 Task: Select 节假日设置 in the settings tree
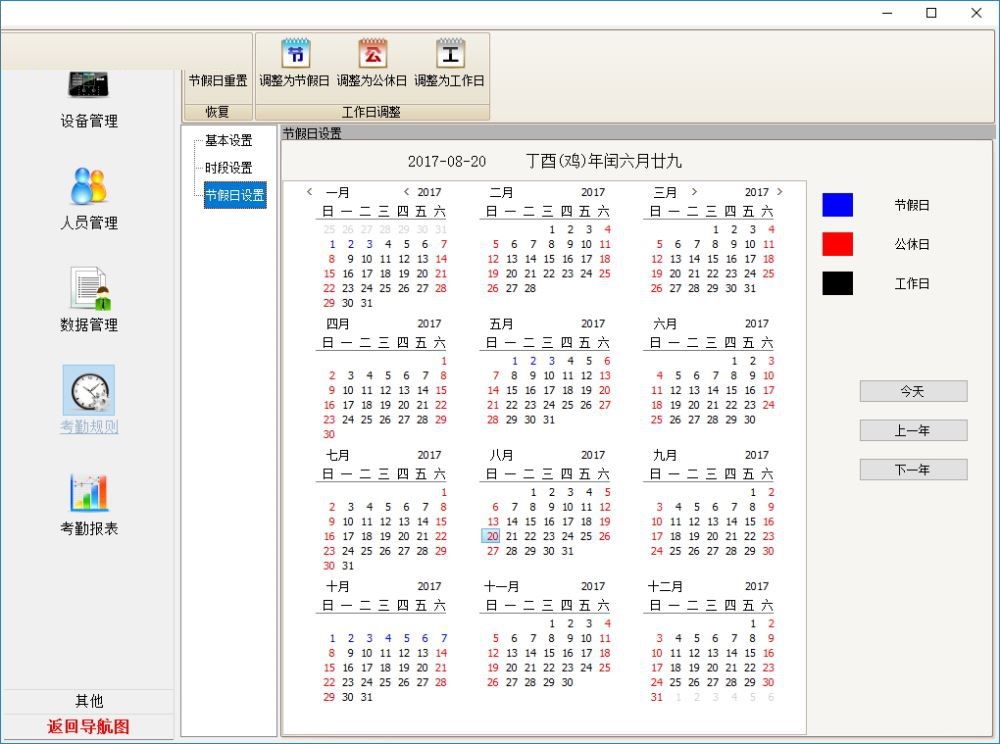tap(235, 195)
